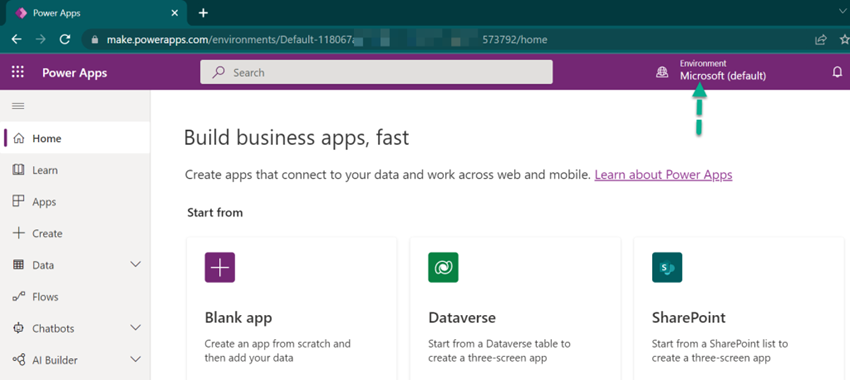Screen dimensions: 850x380
Task: Click the Chatbots label in sidebar
Action: pyautogui.click(x=53, y=328)
